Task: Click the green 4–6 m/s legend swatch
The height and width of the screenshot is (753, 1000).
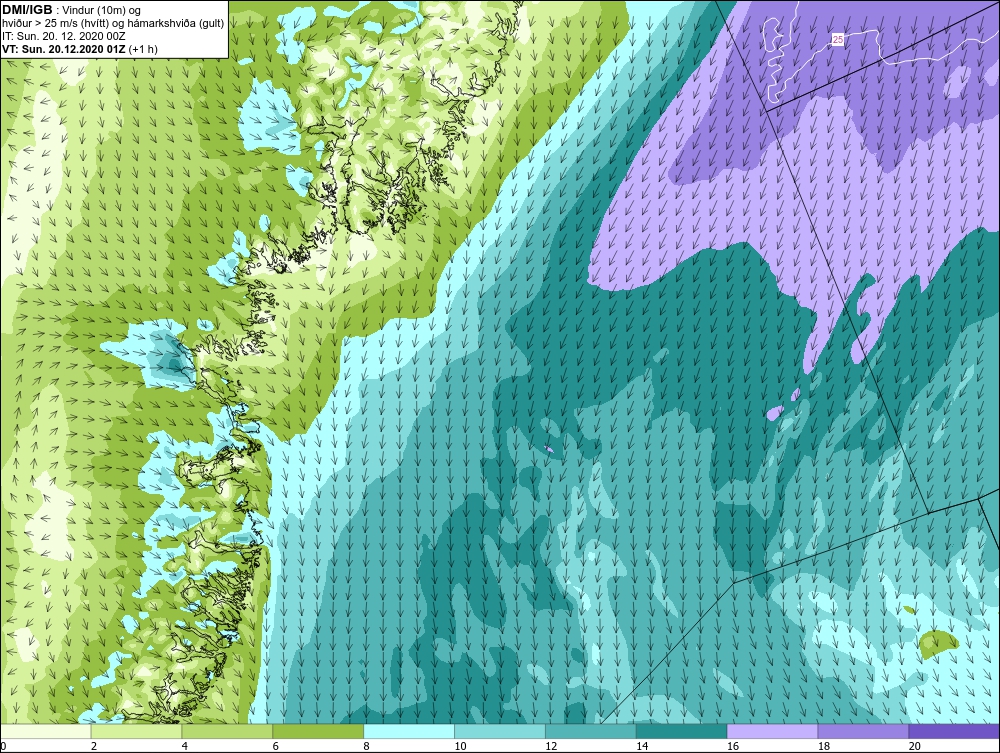Action: tap(227, 731)
